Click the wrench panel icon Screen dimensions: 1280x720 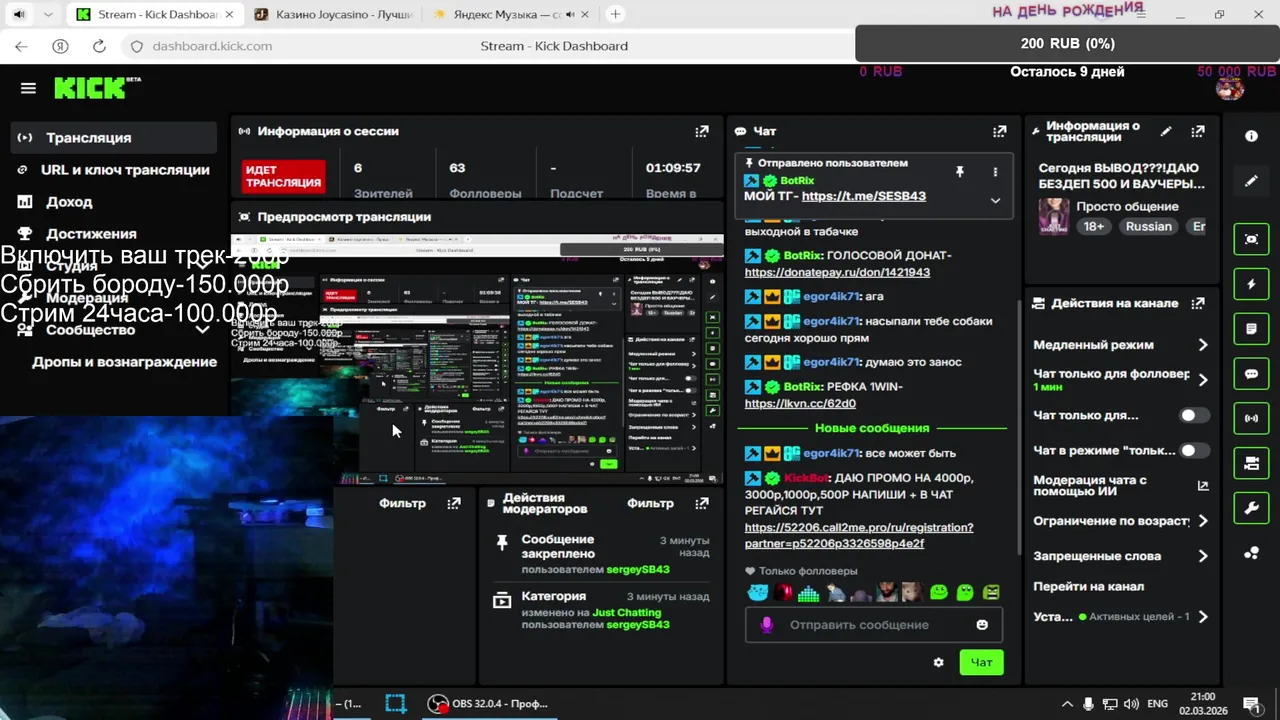(1251, 508)
